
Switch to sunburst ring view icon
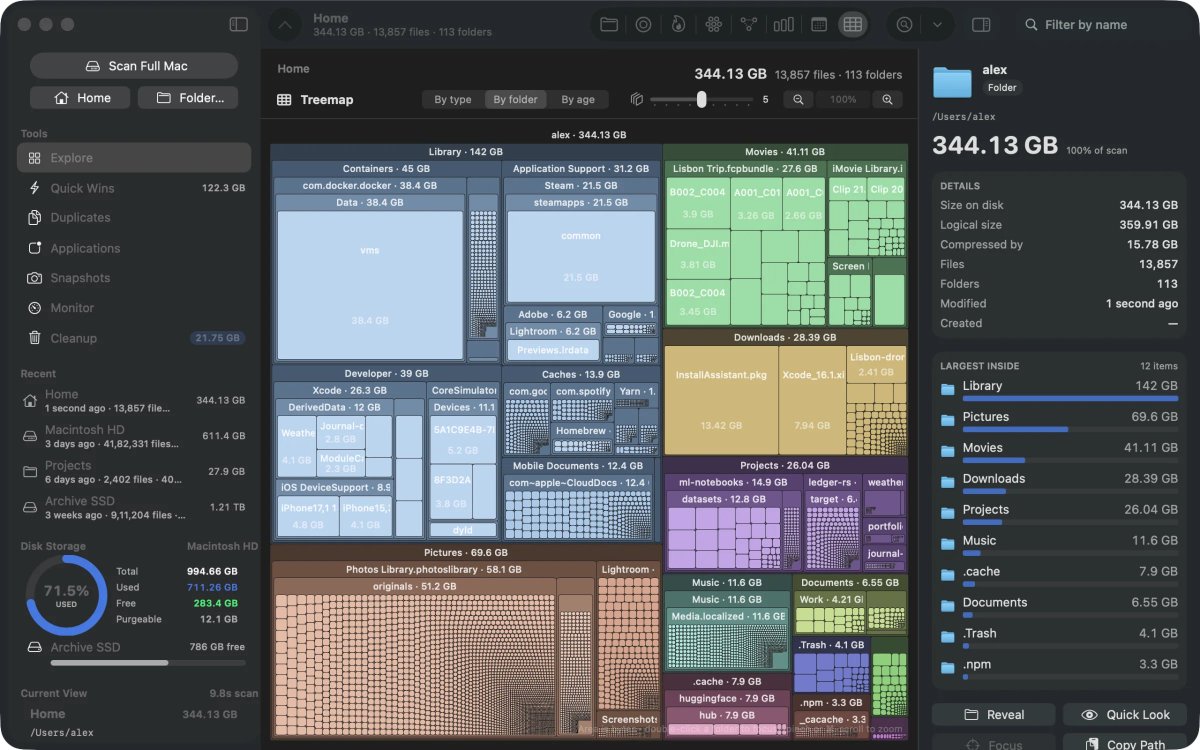tap(643, 24)
